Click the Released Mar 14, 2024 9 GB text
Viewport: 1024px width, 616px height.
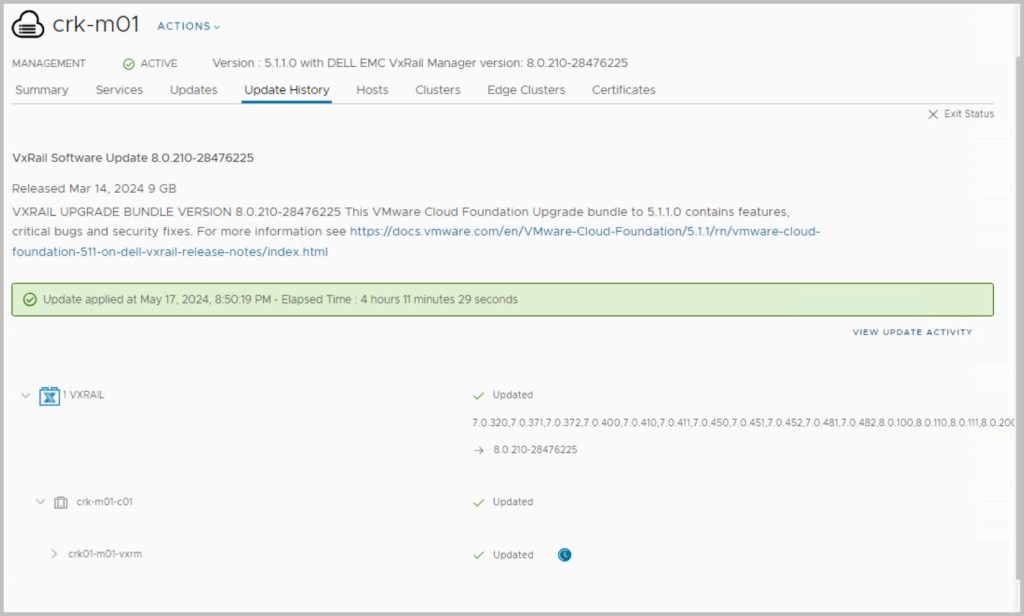(x=94, y=188)
